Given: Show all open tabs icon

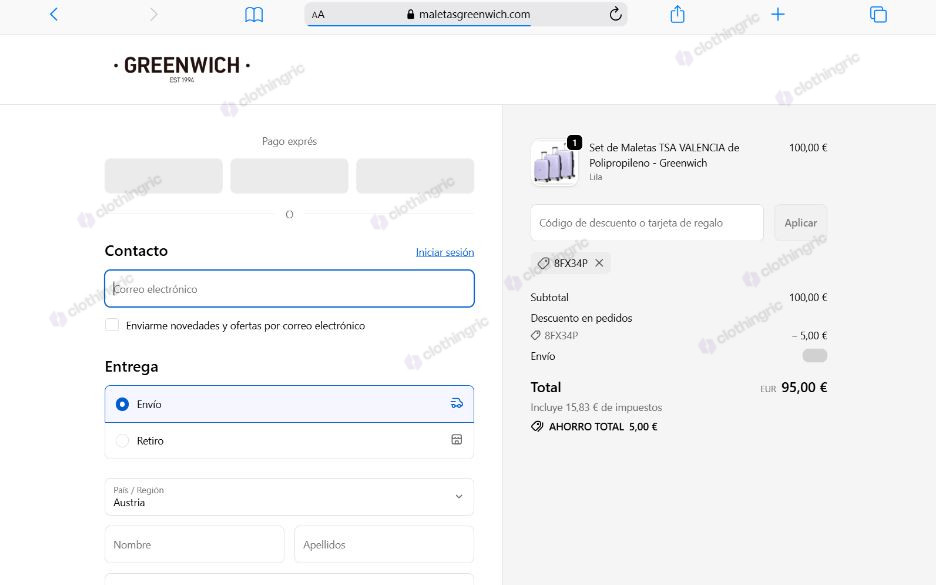Looking at the screenshot, I should [x=878, y=14].
